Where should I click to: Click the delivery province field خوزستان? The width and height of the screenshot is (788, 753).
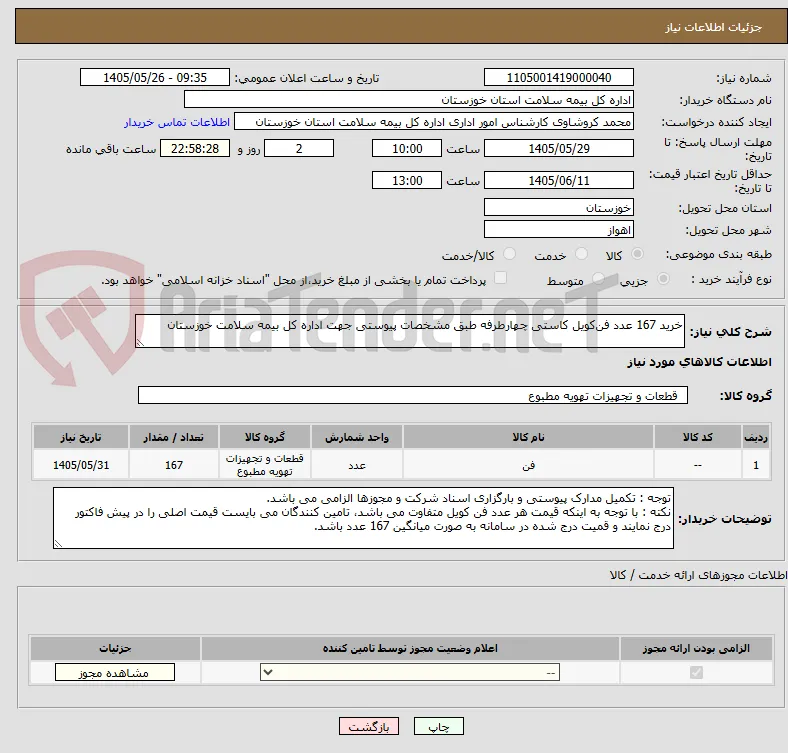tap(558, 208)
